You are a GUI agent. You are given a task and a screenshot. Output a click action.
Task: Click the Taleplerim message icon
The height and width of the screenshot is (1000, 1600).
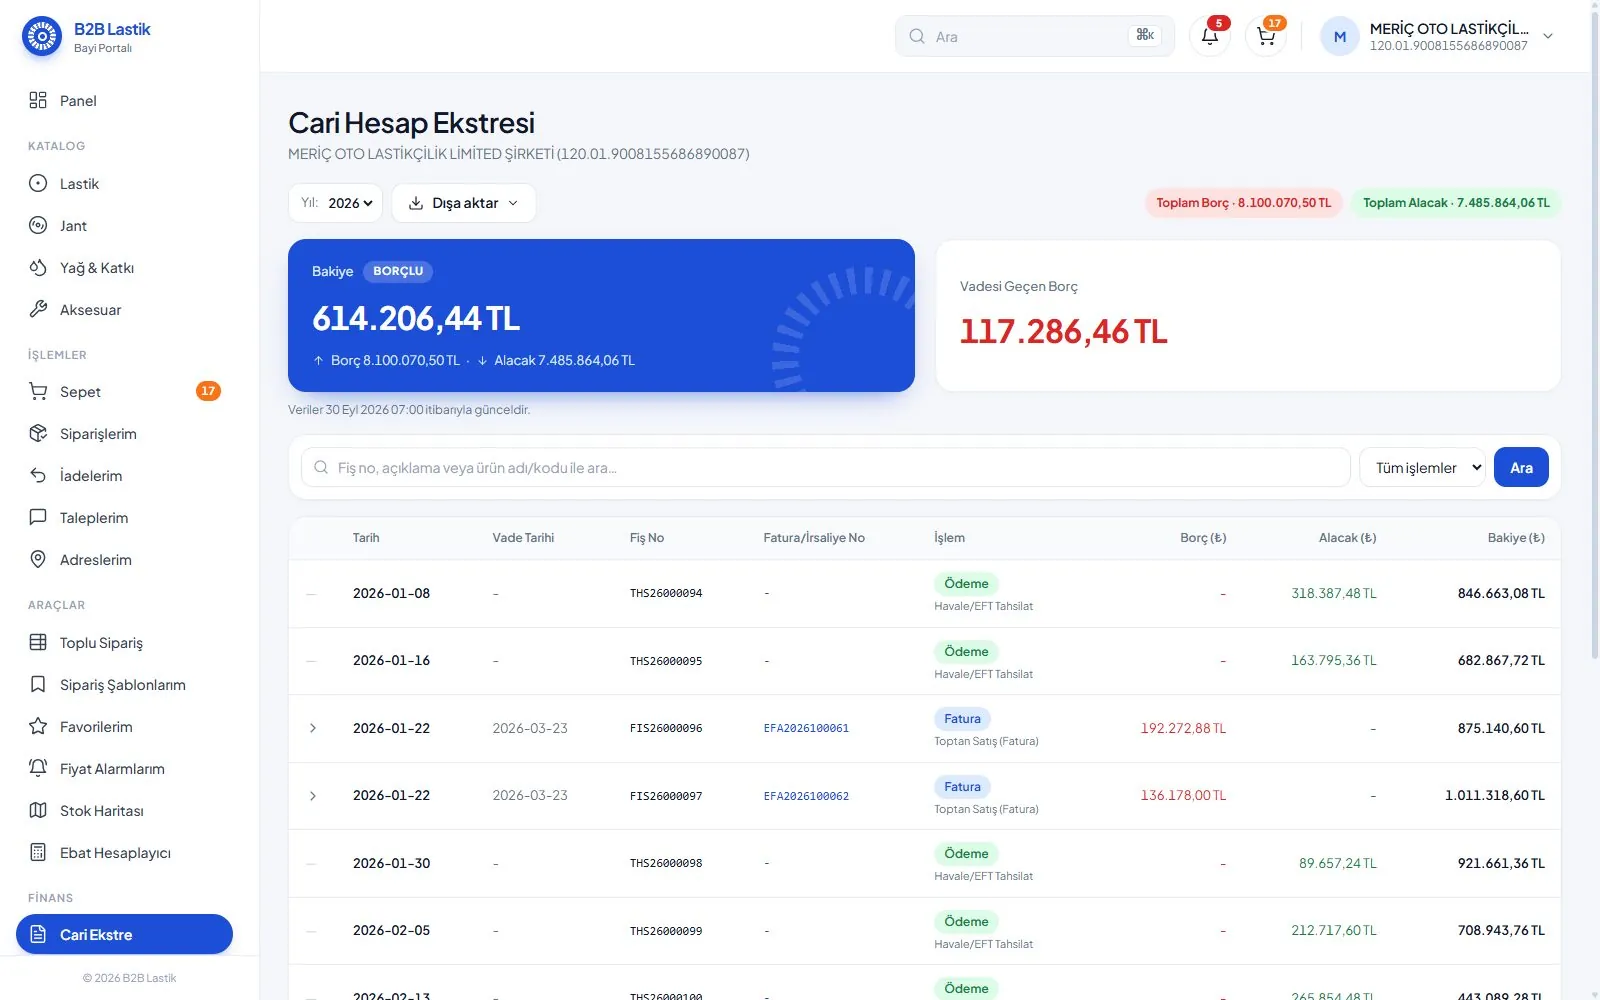coord(38,517)
